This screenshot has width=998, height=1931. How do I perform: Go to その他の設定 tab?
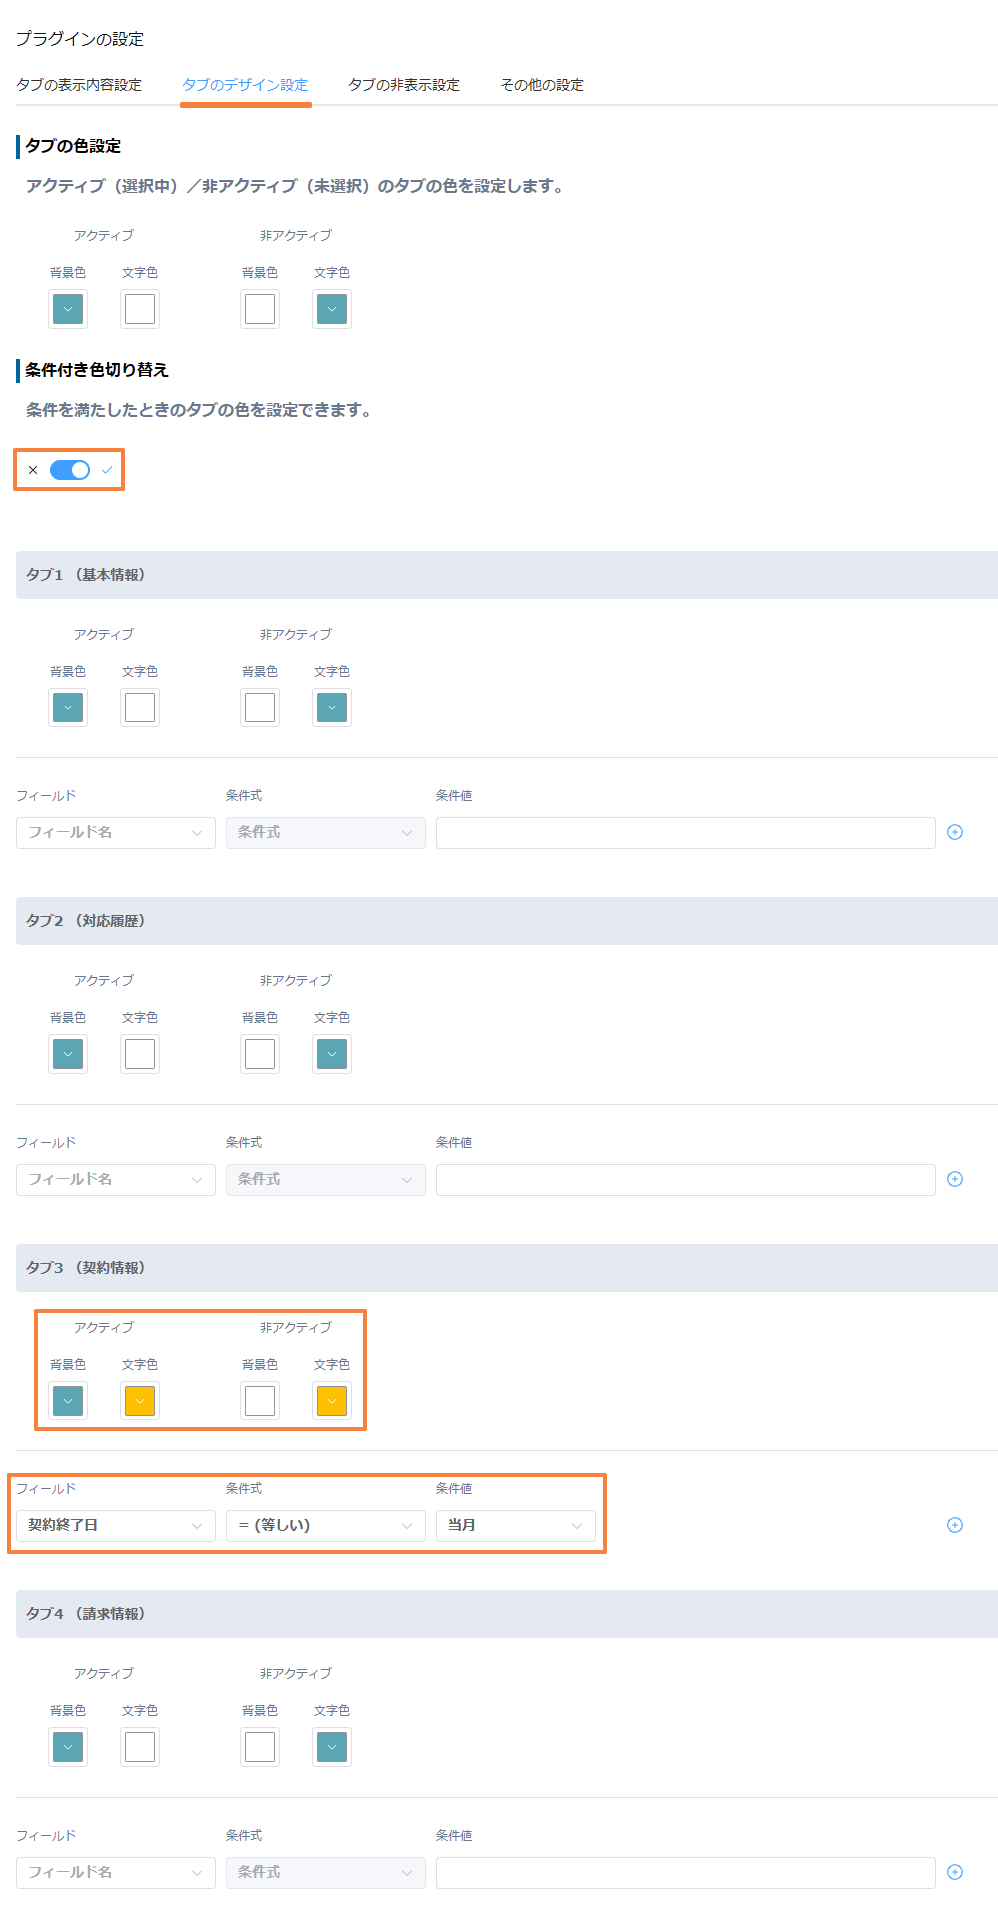(542, 85)
